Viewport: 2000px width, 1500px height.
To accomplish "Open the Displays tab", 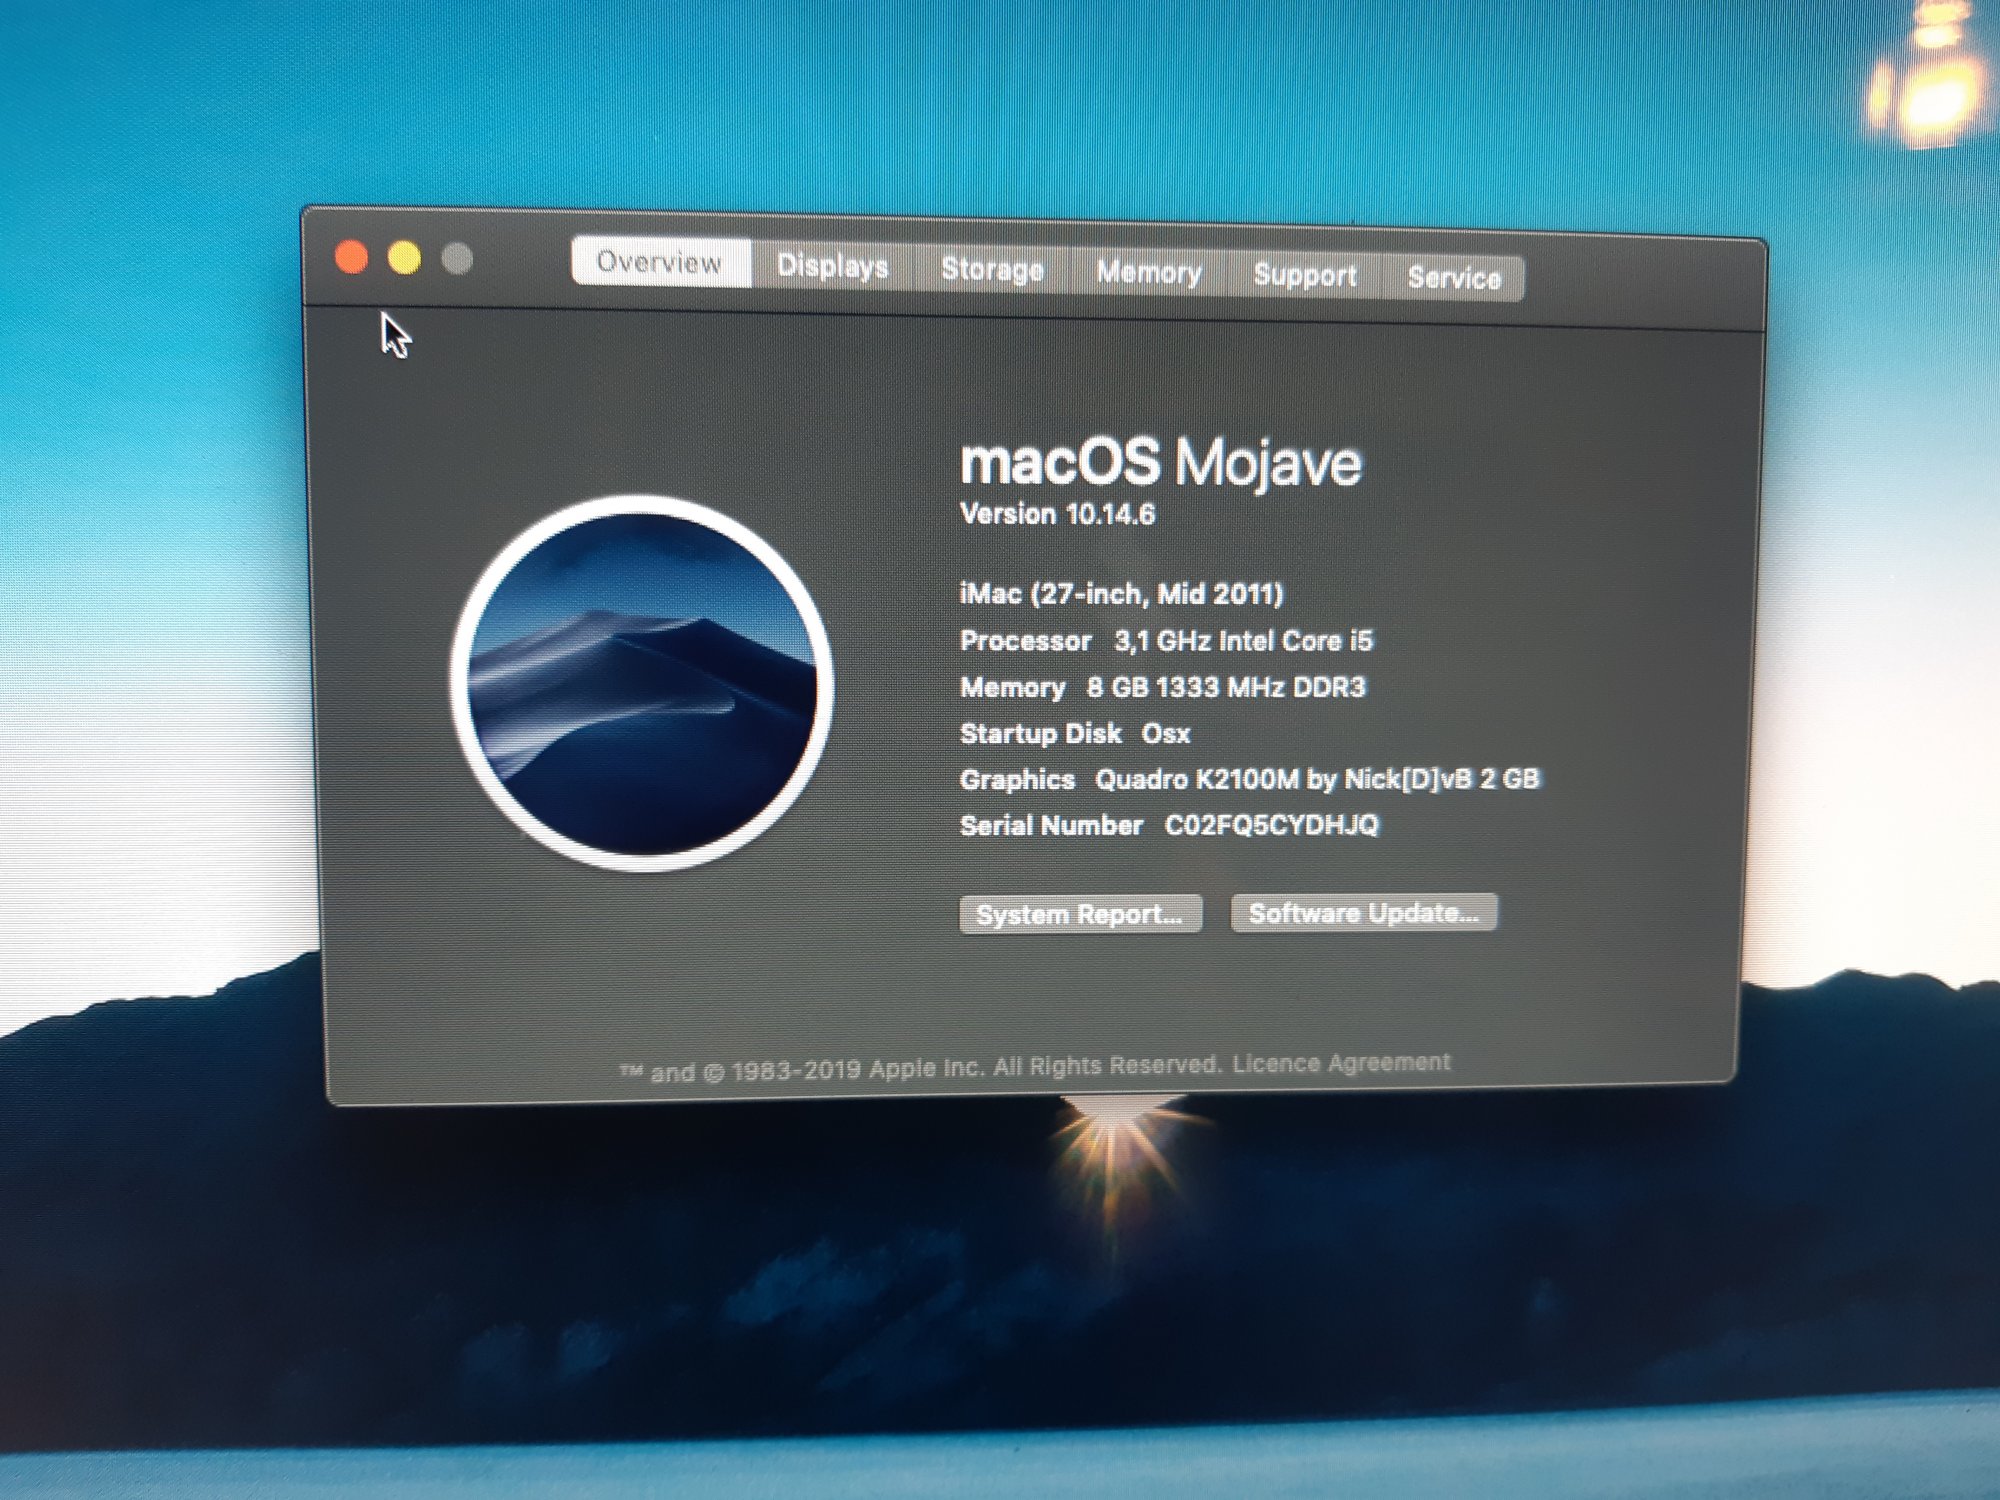I will [x=832, y=266].
